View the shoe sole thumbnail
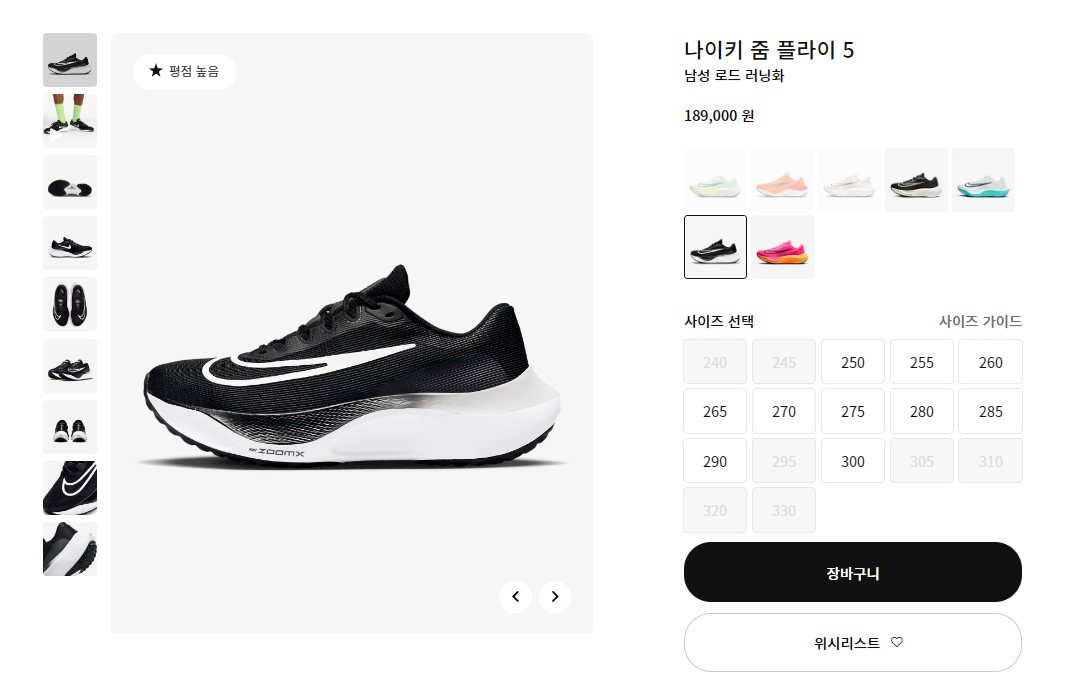1078x690 pixels. click(x=70, y=182)
